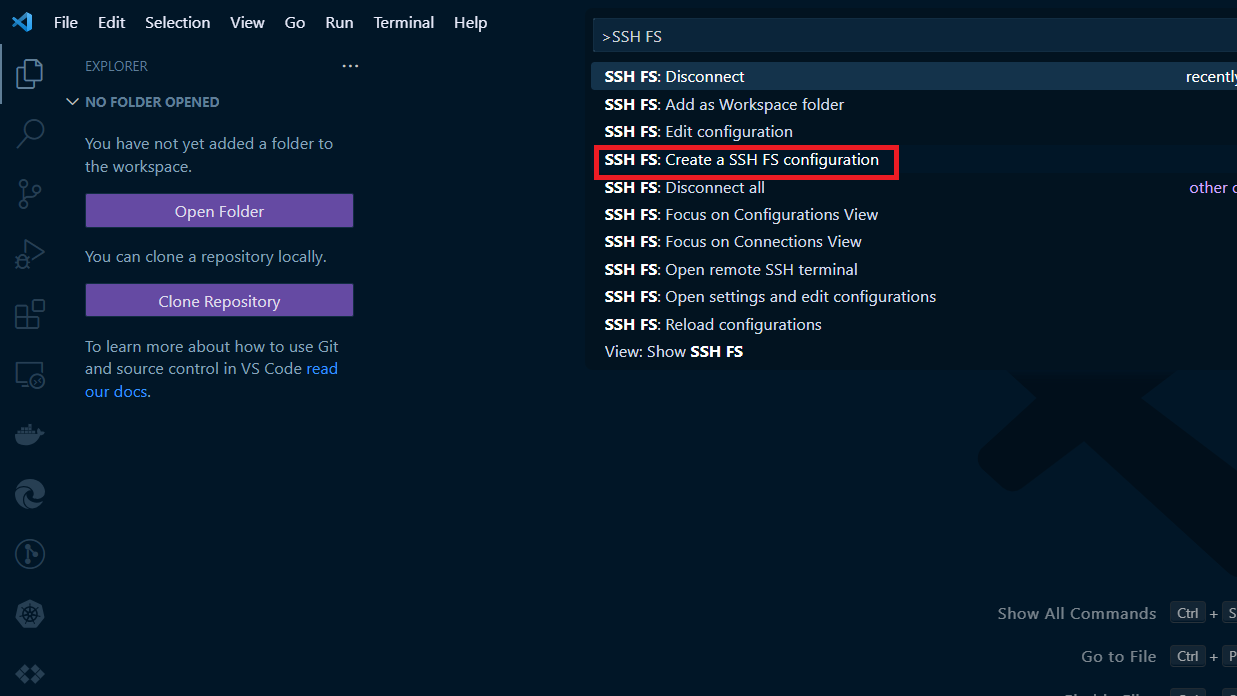
Task: Open the Selection menu
Action: click(x=177, y=22)
